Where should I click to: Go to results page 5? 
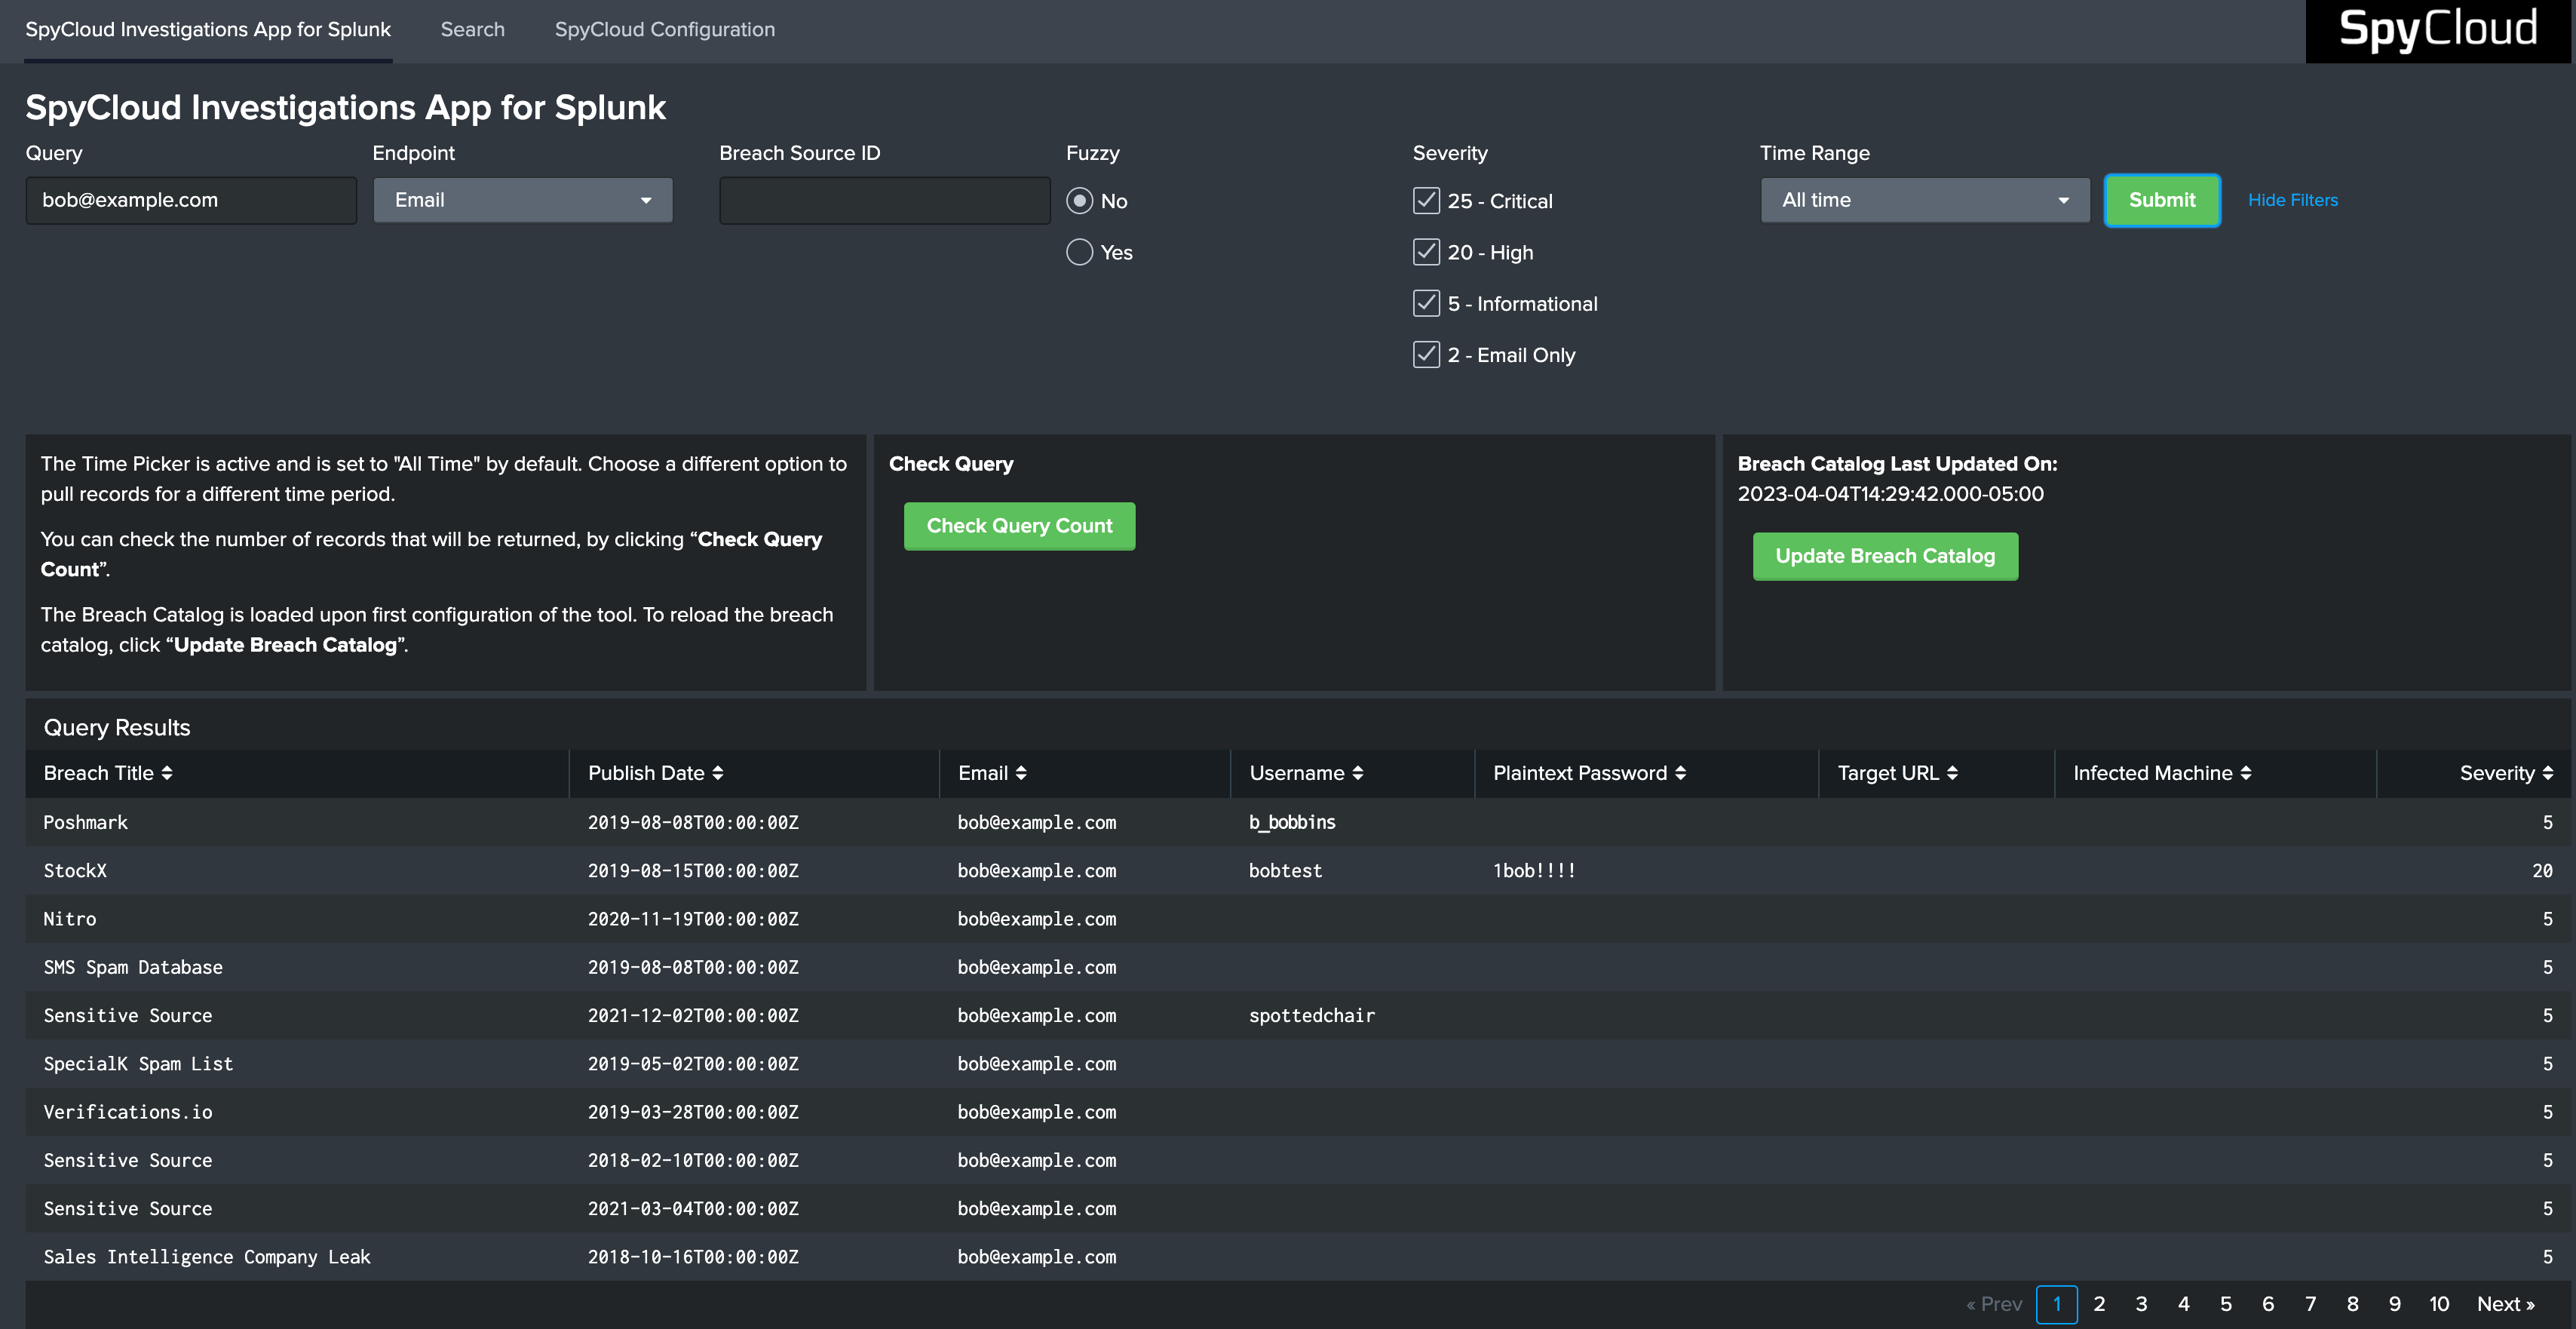click(2226, 1304)
